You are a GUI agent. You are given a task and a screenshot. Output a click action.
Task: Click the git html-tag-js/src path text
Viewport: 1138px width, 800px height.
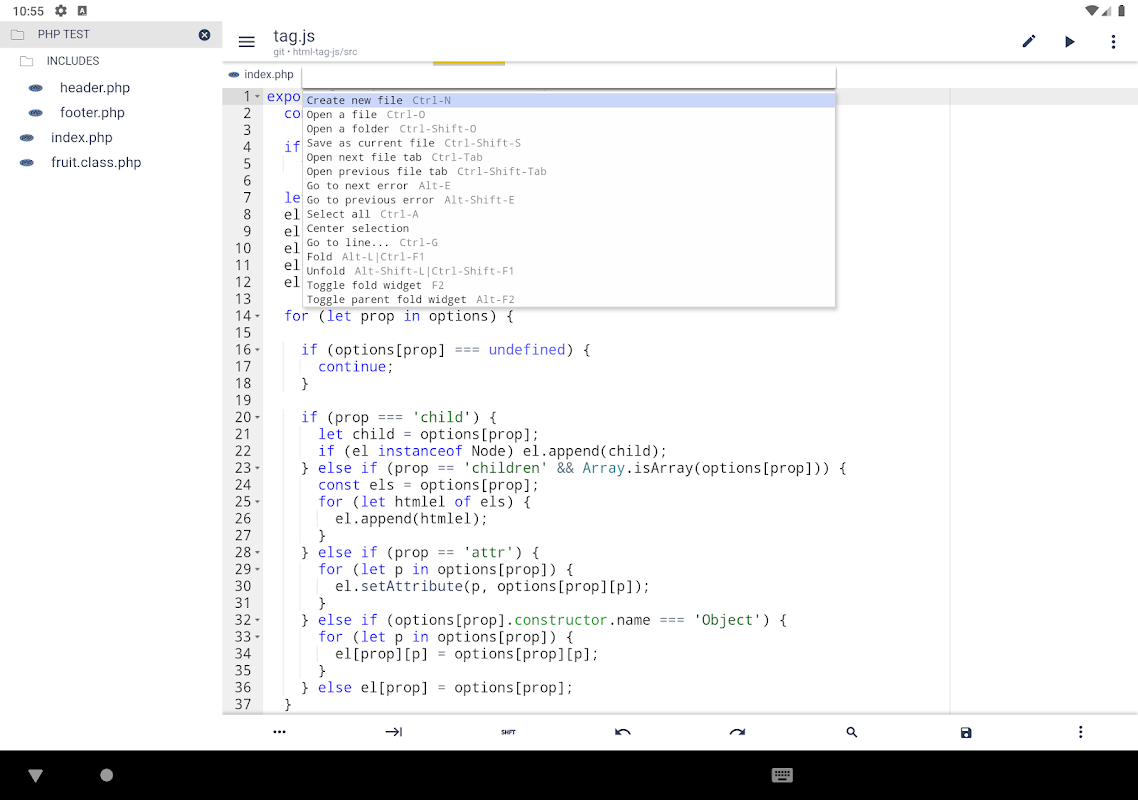[315, 52]
